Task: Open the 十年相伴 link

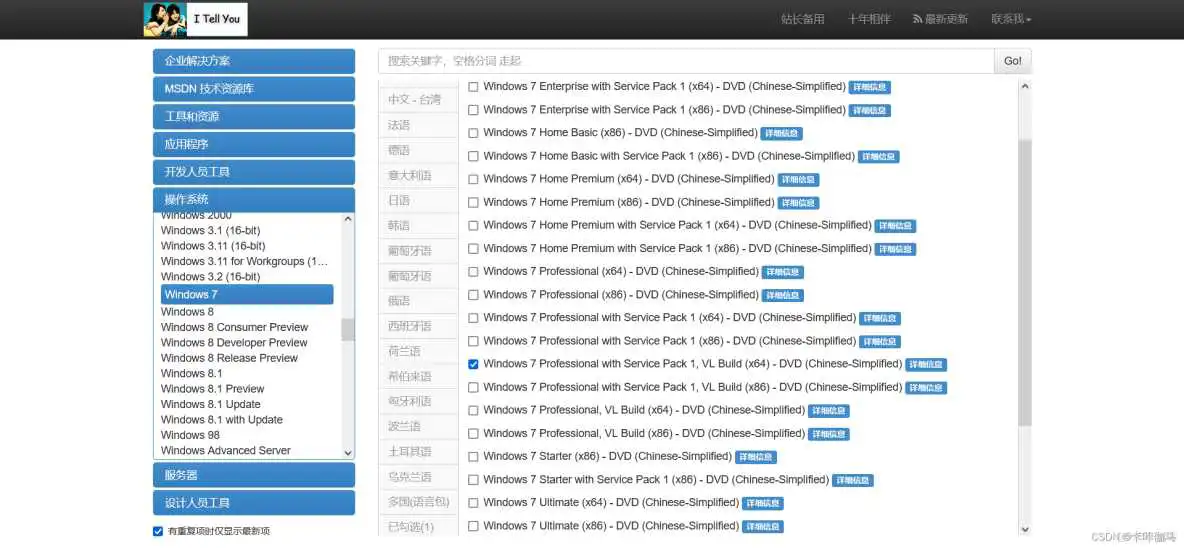Action: (x=869, y=19)
